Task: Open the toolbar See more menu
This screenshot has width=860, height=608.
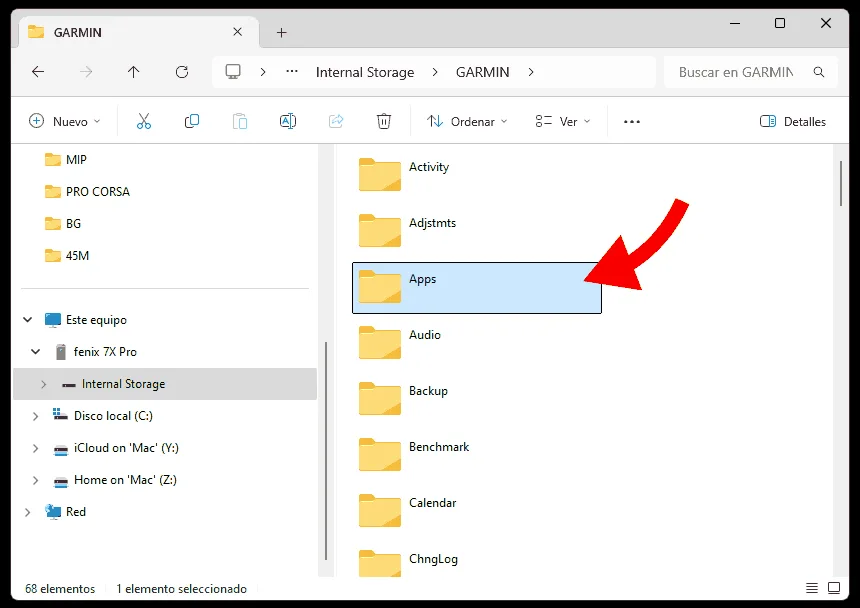Action: point(632,122)
